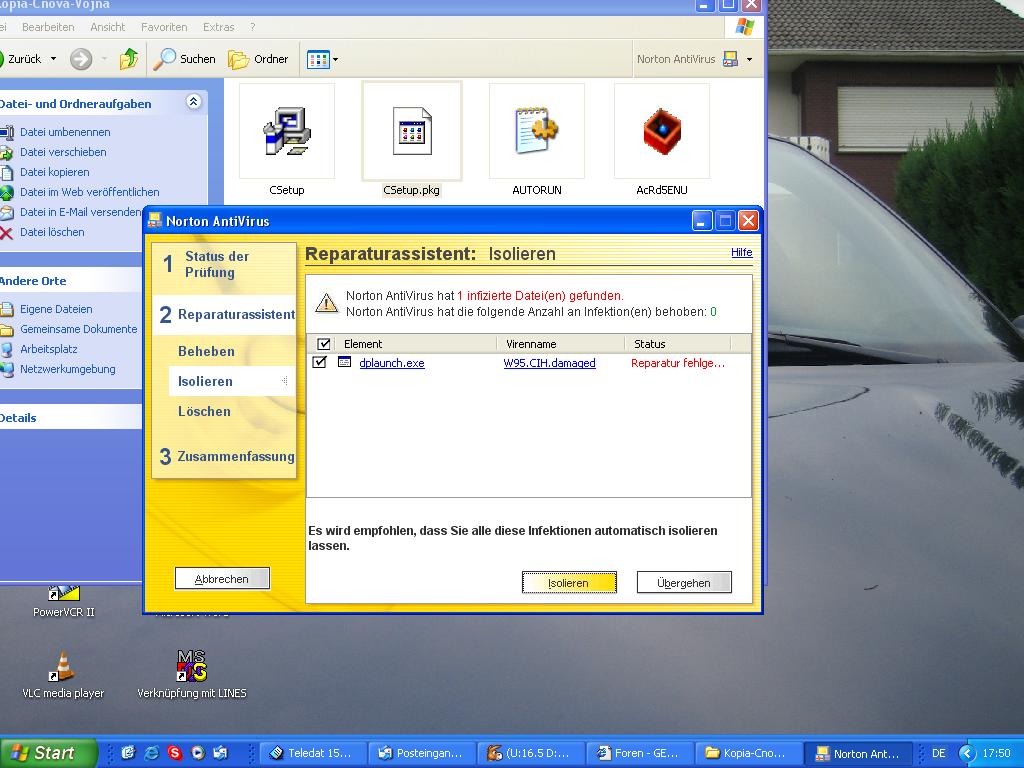Click the Suchen search toolbar button
Image resolution: width=1024 pixels, height=768 pixels.
click(x=185, y=59)
